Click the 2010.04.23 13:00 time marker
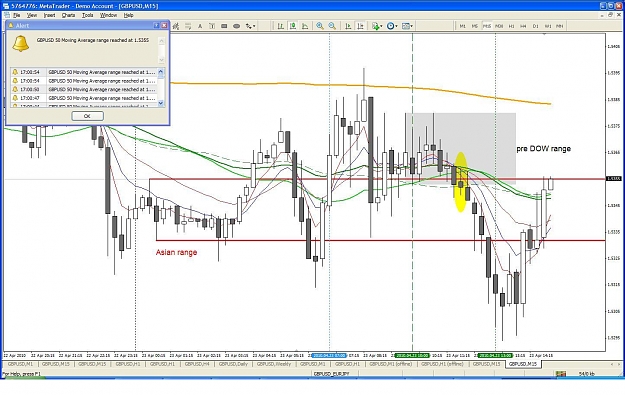 (x=495, y=355)
